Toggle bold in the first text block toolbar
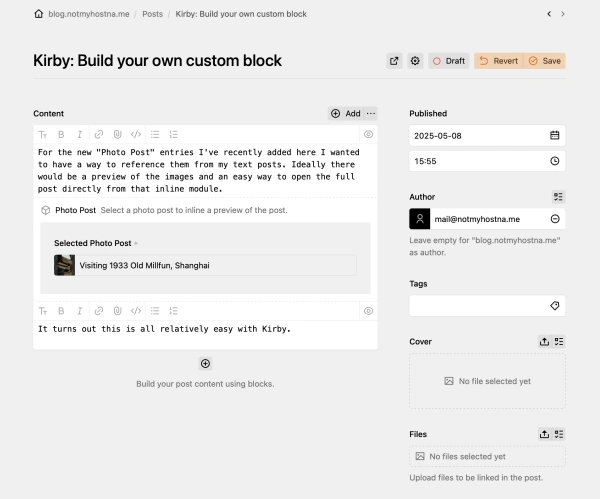The height and width of the screenshot is (499, 600). [x=61, y=133]
